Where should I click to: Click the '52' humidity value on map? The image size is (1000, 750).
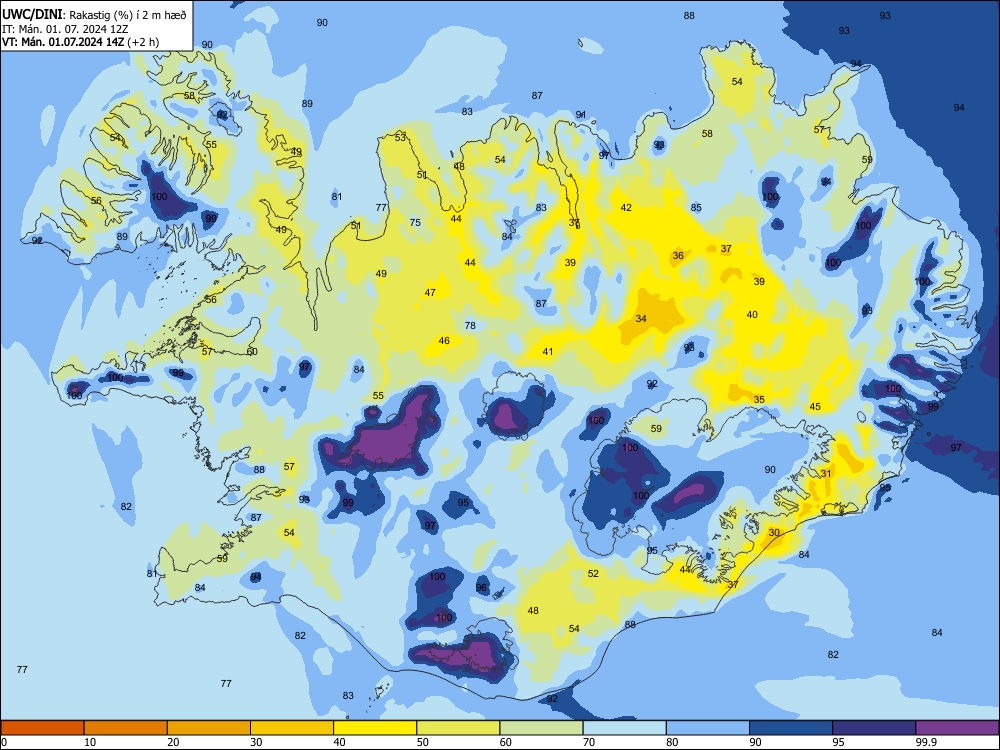(593, 573)
